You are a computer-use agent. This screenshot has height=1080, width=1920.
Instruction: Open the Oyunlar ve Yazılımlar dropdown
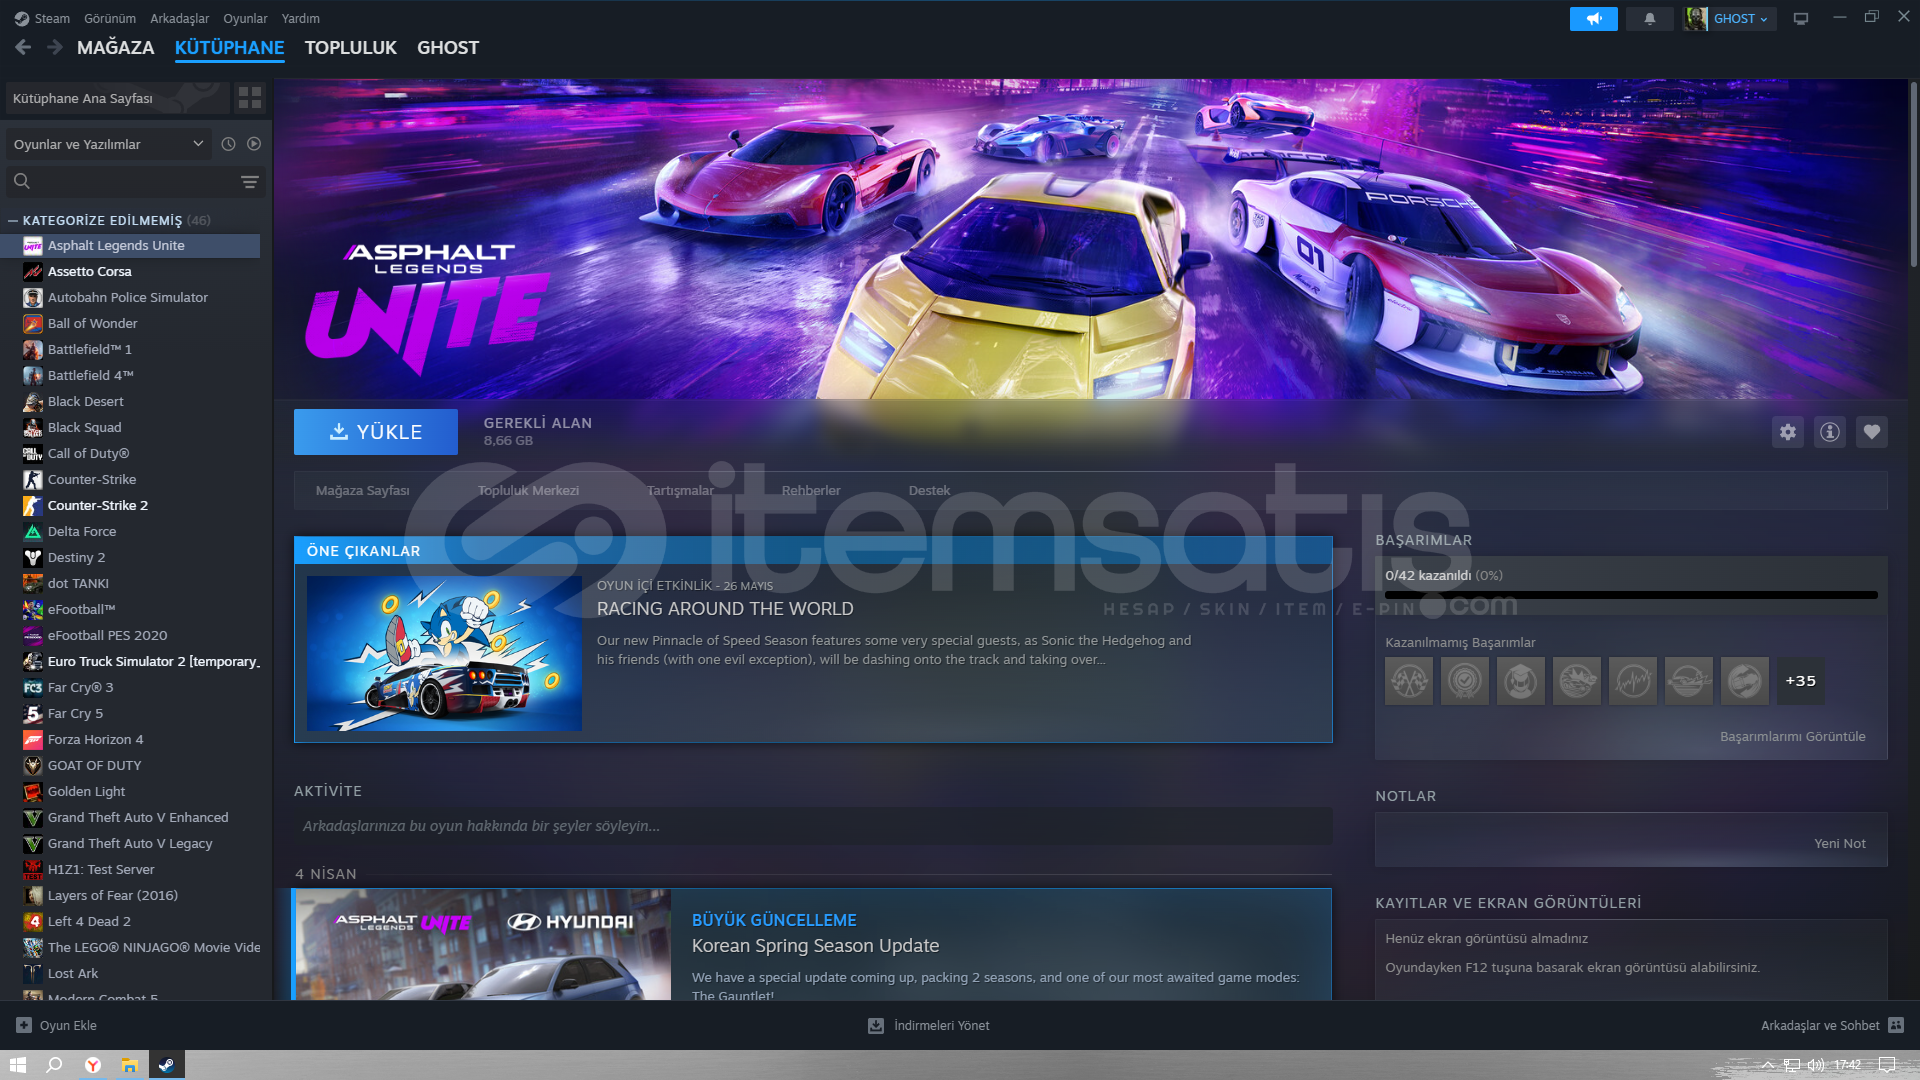(x=108, y=144)
